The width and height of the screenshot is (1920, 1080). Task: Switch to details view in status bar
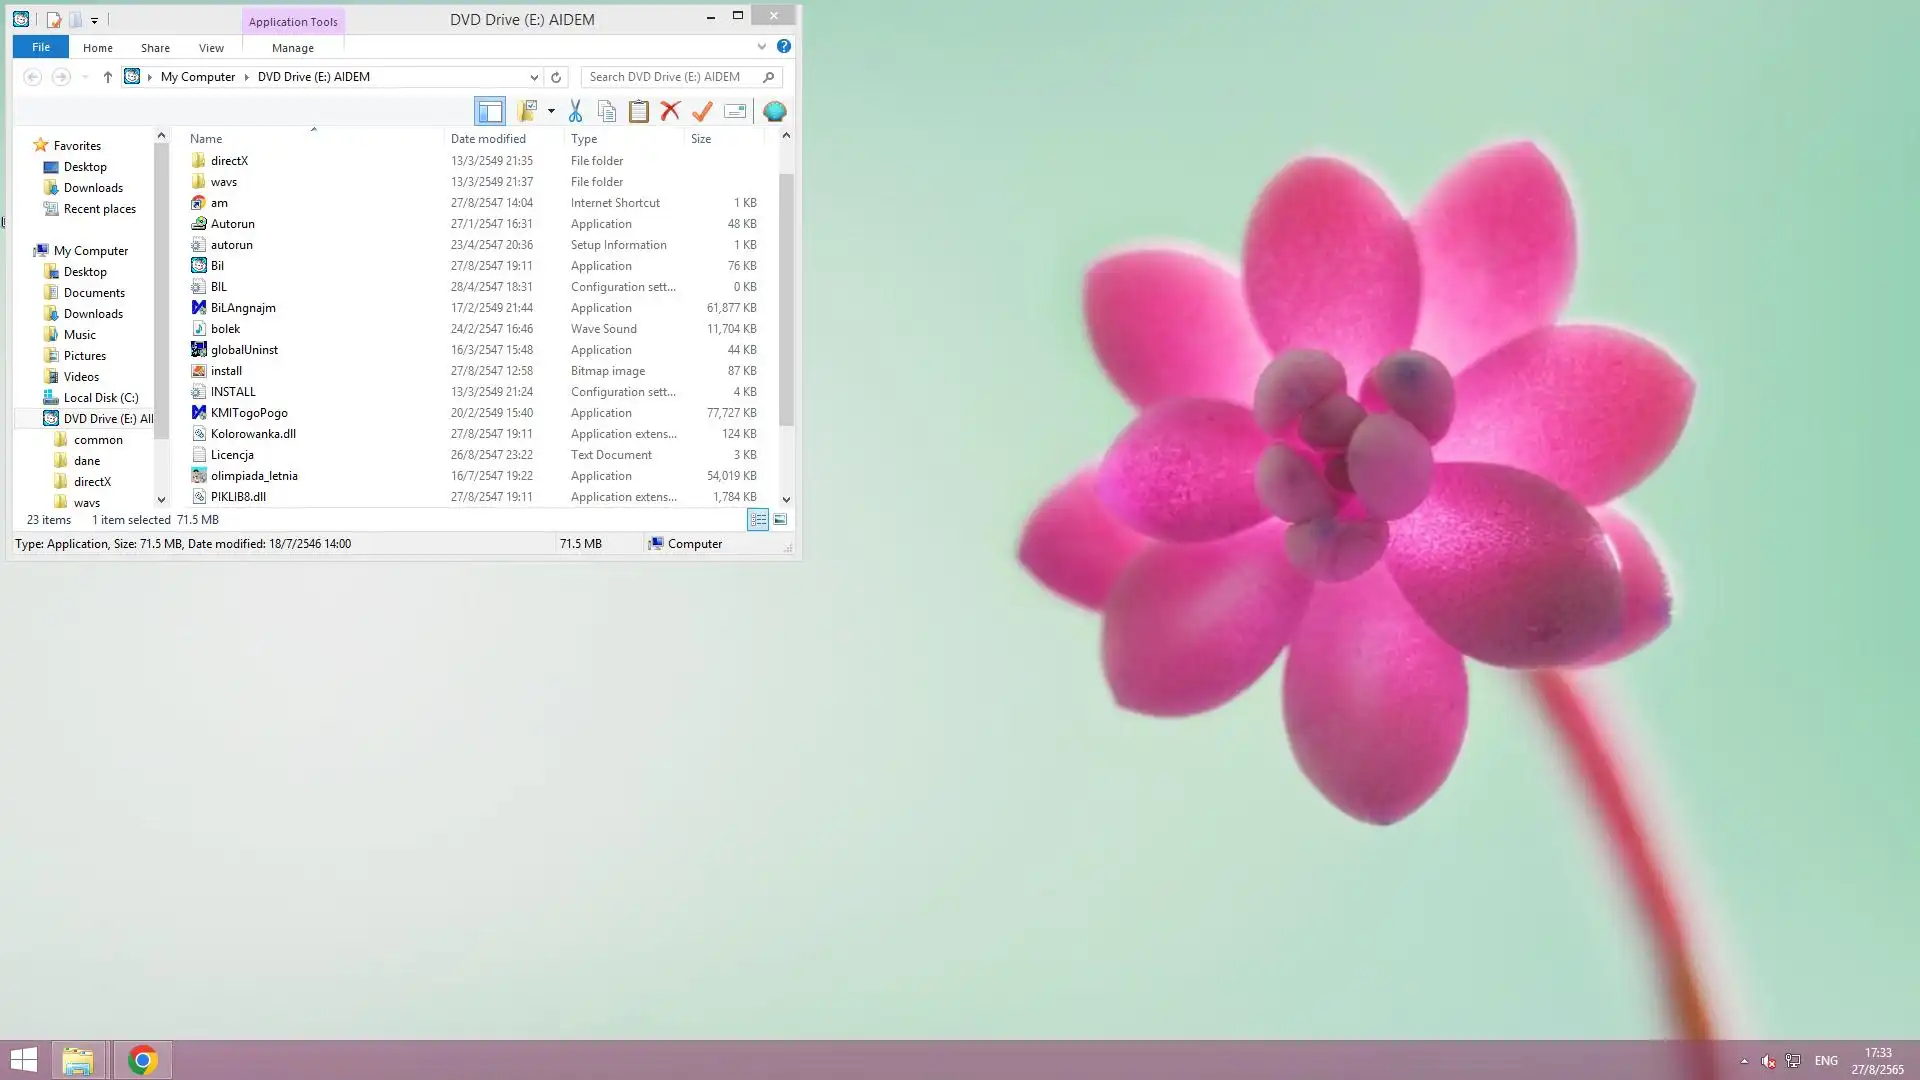pos(758,519)
